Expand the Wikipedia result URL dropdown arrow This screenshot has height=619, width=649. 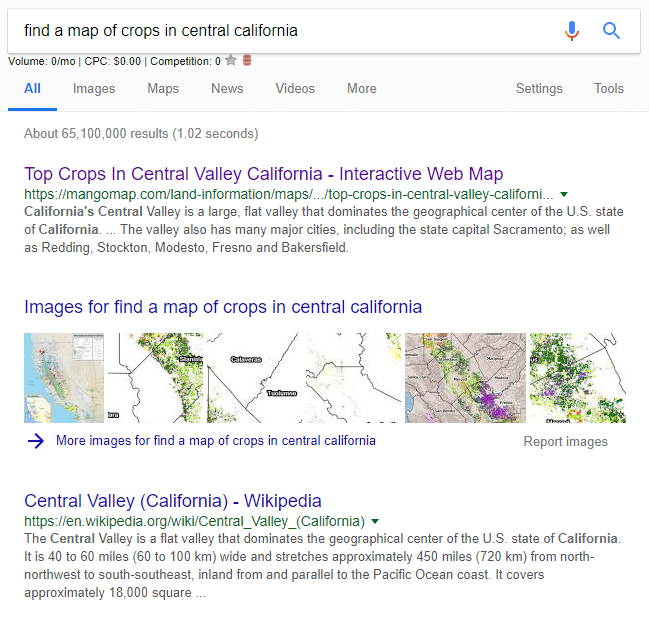click(x=375, y=521)
